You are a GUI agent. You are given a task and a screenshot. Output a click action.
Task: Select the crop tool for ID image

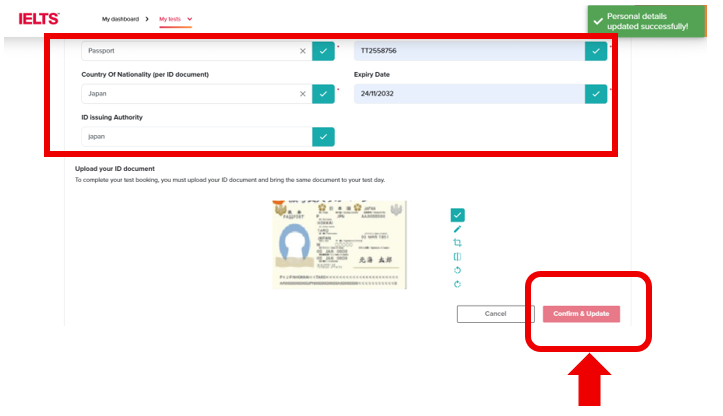click(457, 243)
